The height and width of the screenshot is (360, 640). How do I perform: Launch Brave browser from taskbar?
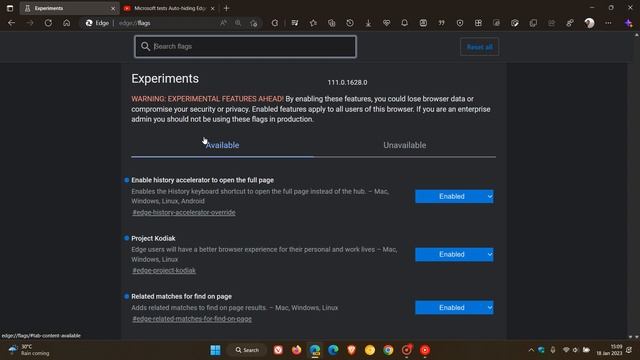coord(351,350)
